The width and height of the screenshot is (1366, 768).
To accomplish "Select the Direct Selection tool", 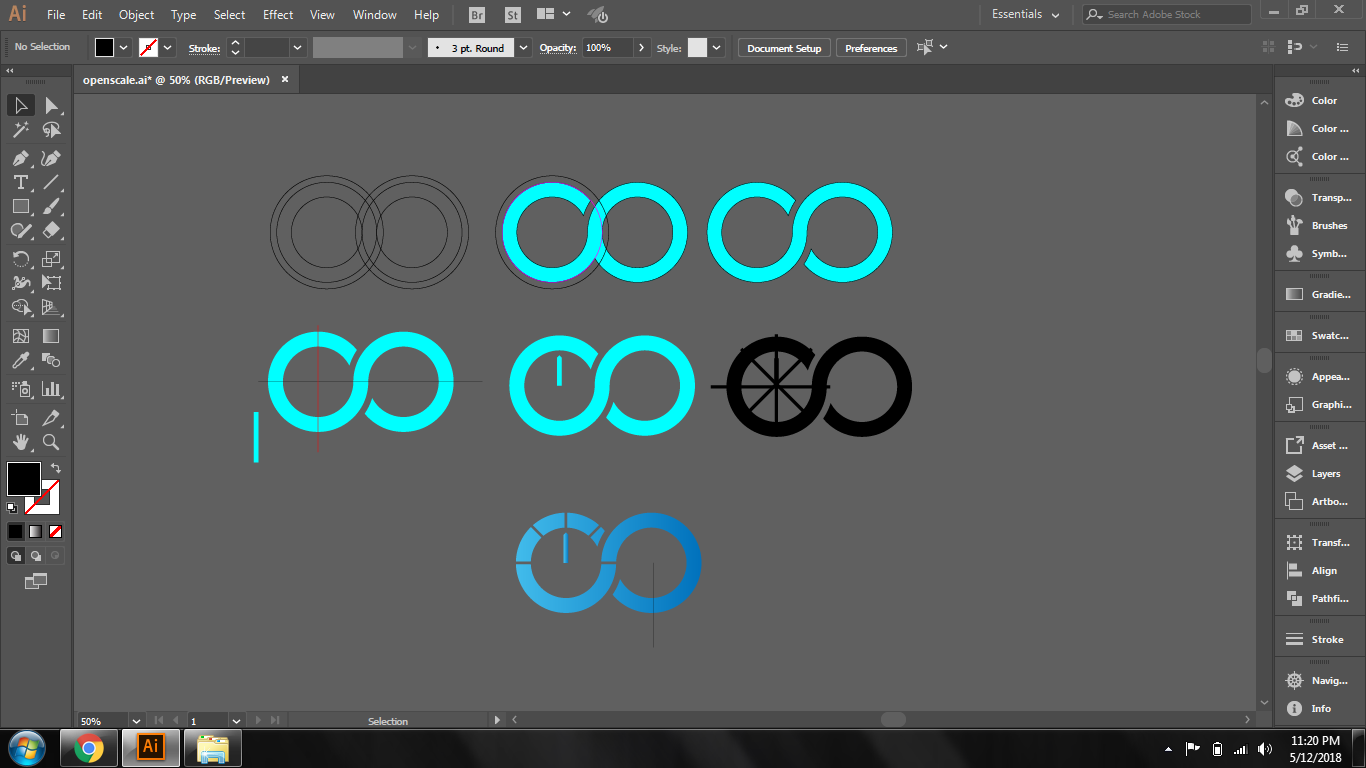I will click(52, 105).
